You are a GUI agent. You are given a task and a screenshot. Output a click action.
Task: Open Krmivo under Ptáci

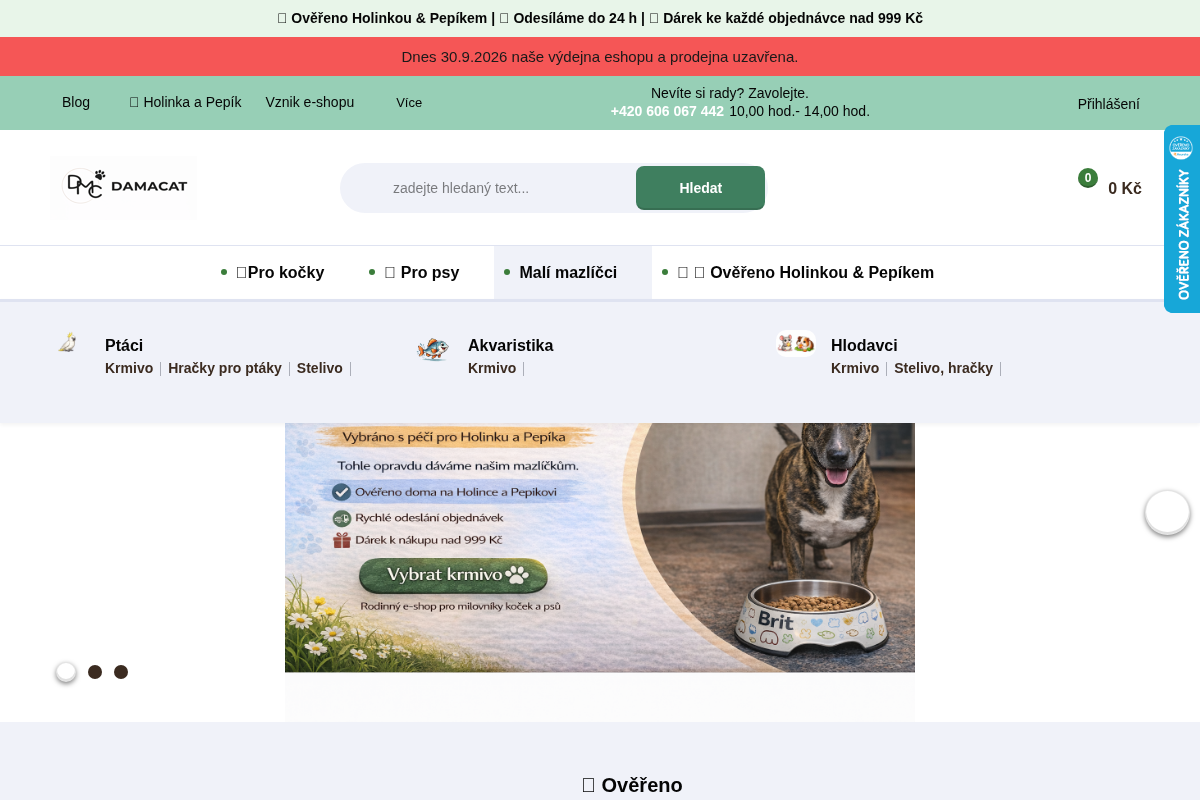coord(129,368)
